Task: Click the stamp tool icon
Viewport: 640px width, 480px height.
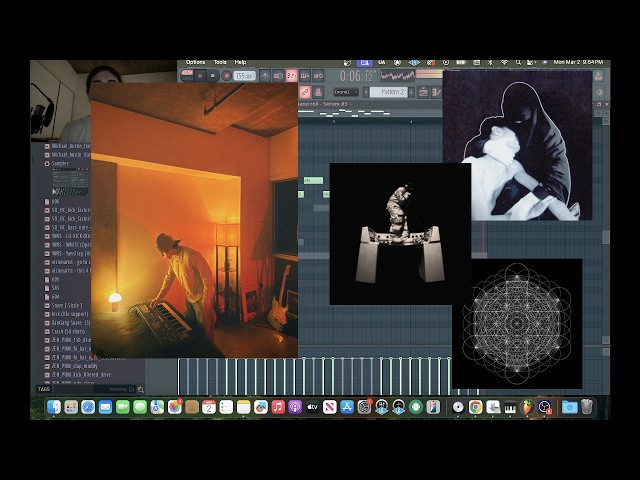Action: (318, 92)
